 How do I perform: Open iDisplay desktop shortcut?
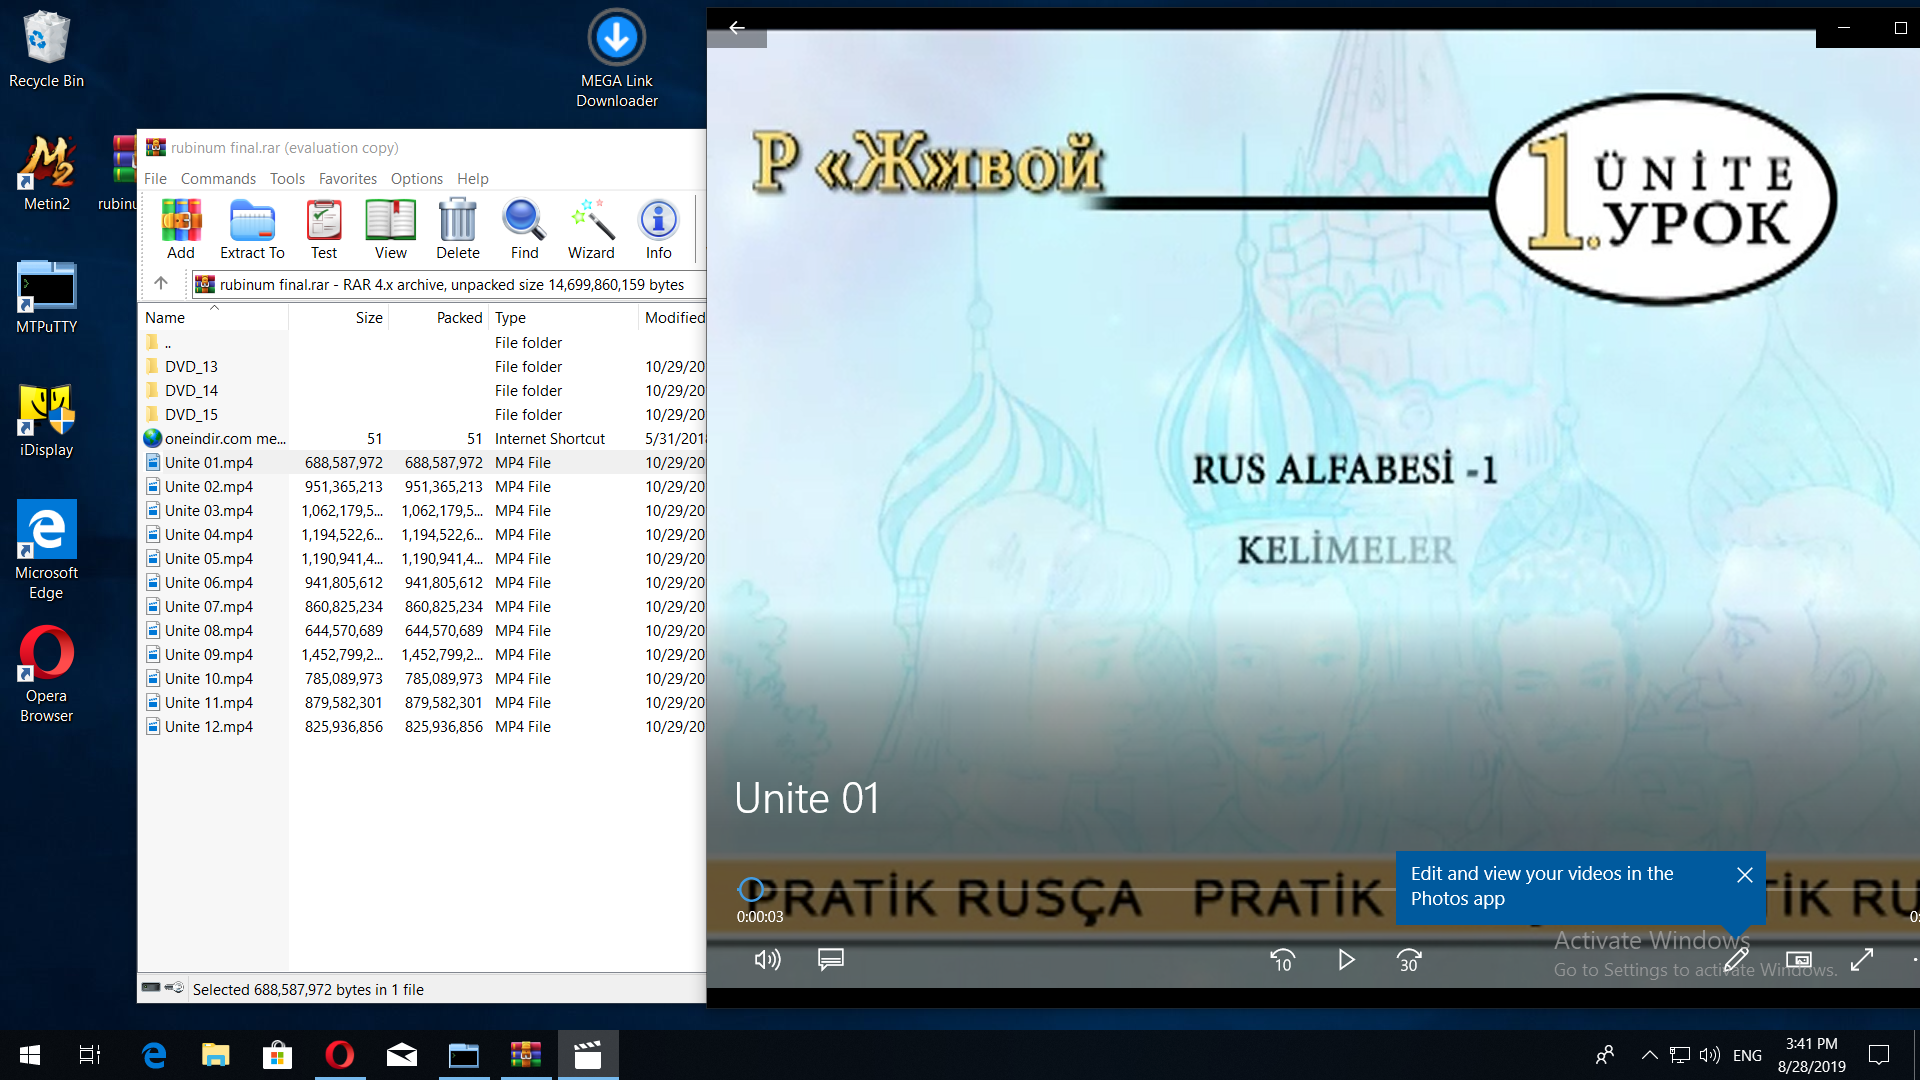click(x=46, y=420)
